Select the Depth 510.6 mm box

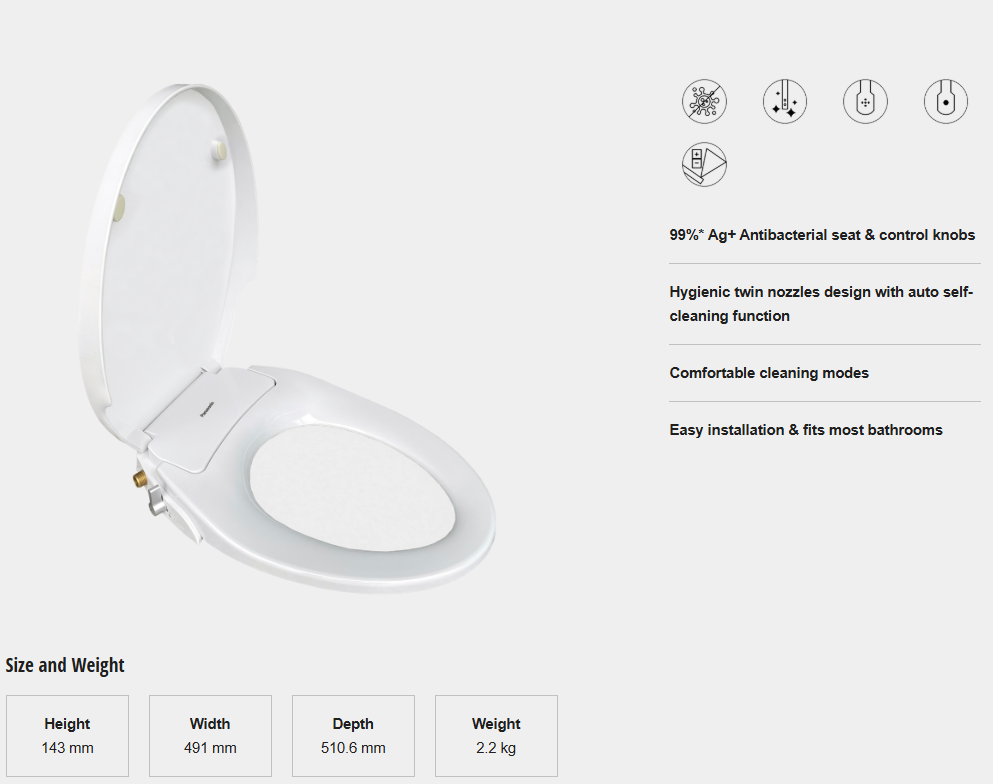click(353, 736)
